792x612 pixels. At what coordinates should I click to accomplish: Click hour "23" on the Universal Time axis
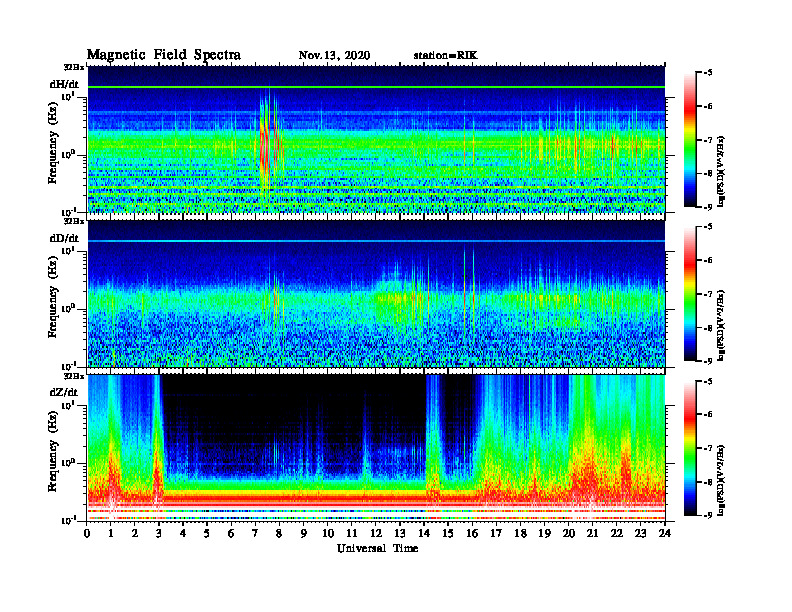click(640, 533)
